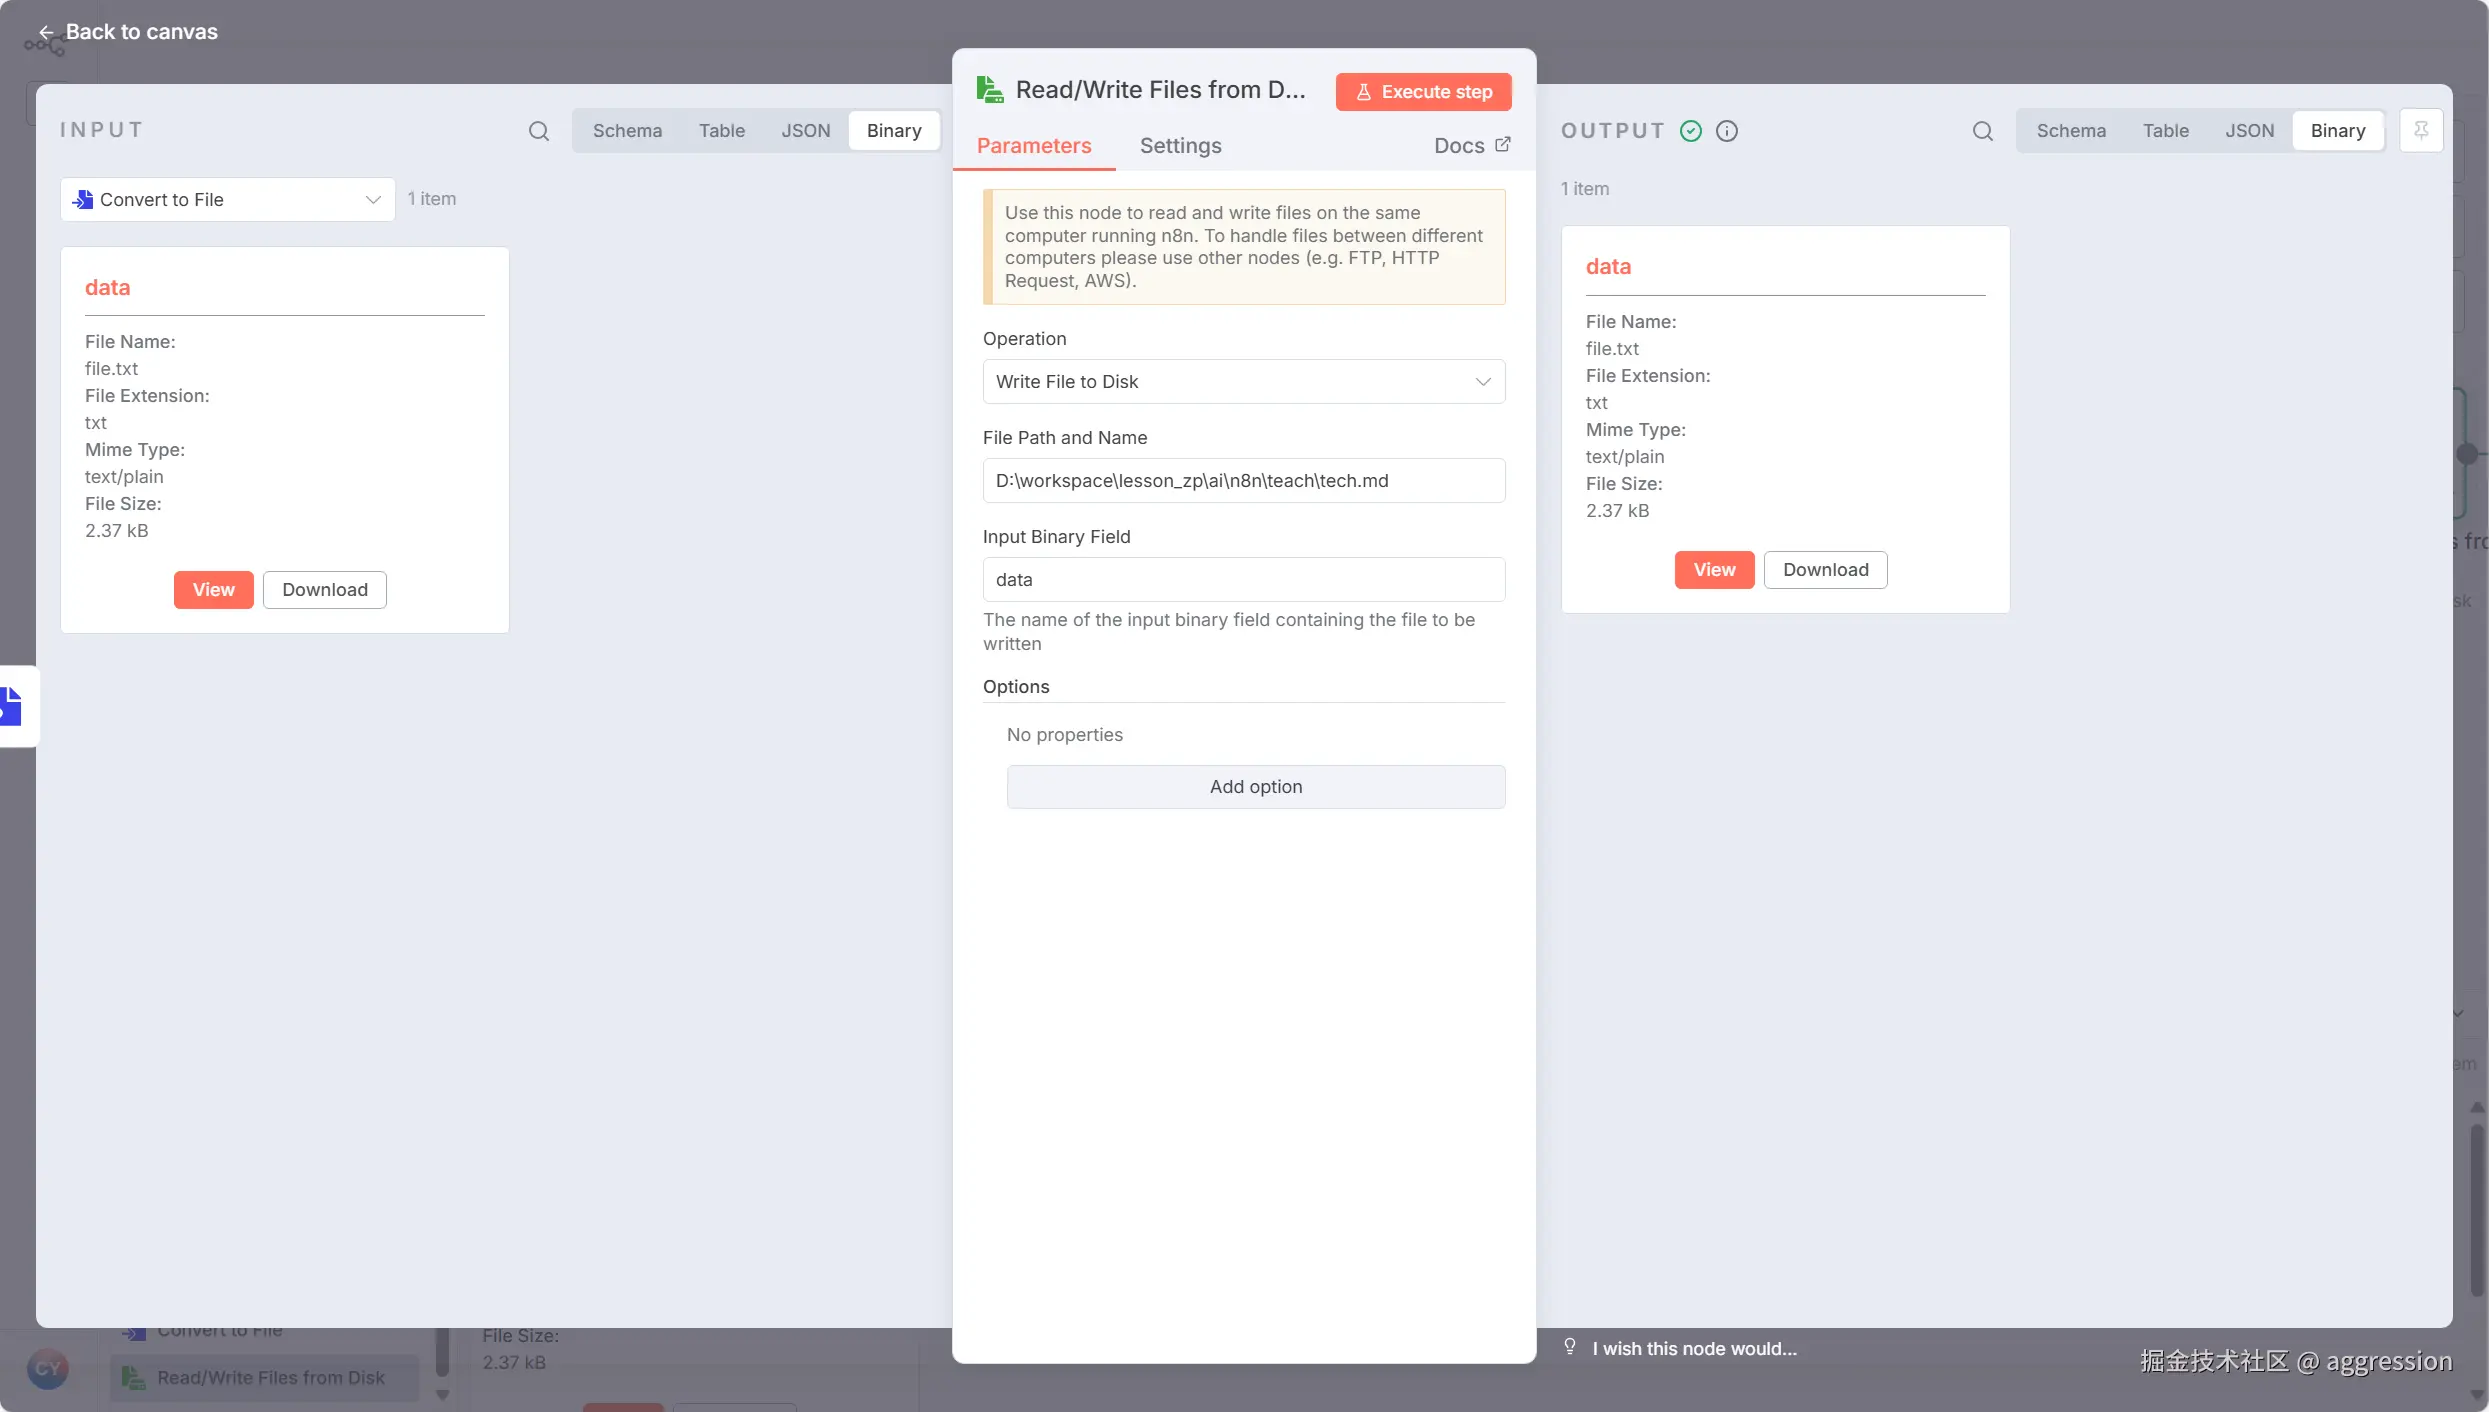Click the back arrow to canvas
The image size is (2489, 1412).
pos(46,32)
